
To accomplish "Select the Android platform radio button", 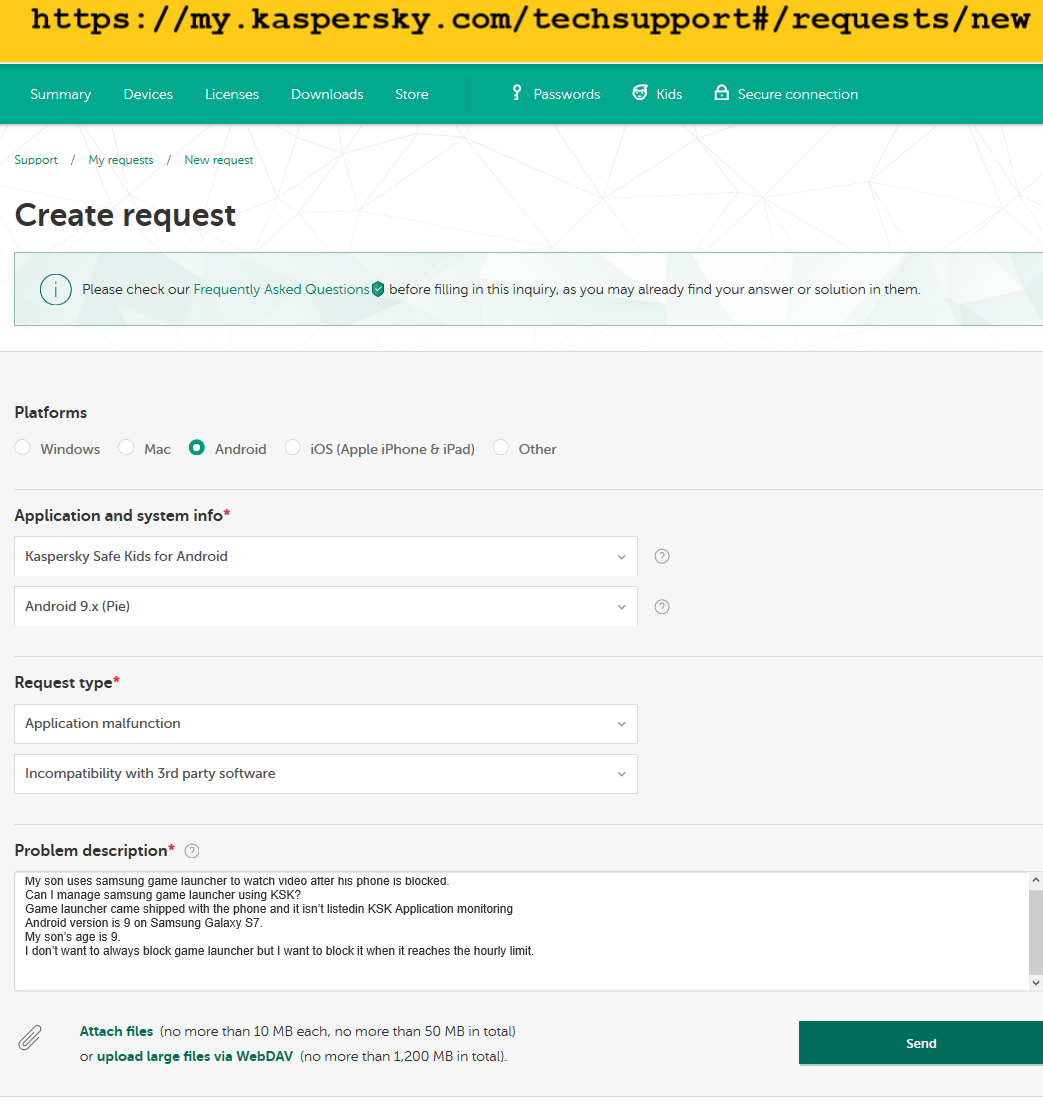I will (x=197, y=447).
